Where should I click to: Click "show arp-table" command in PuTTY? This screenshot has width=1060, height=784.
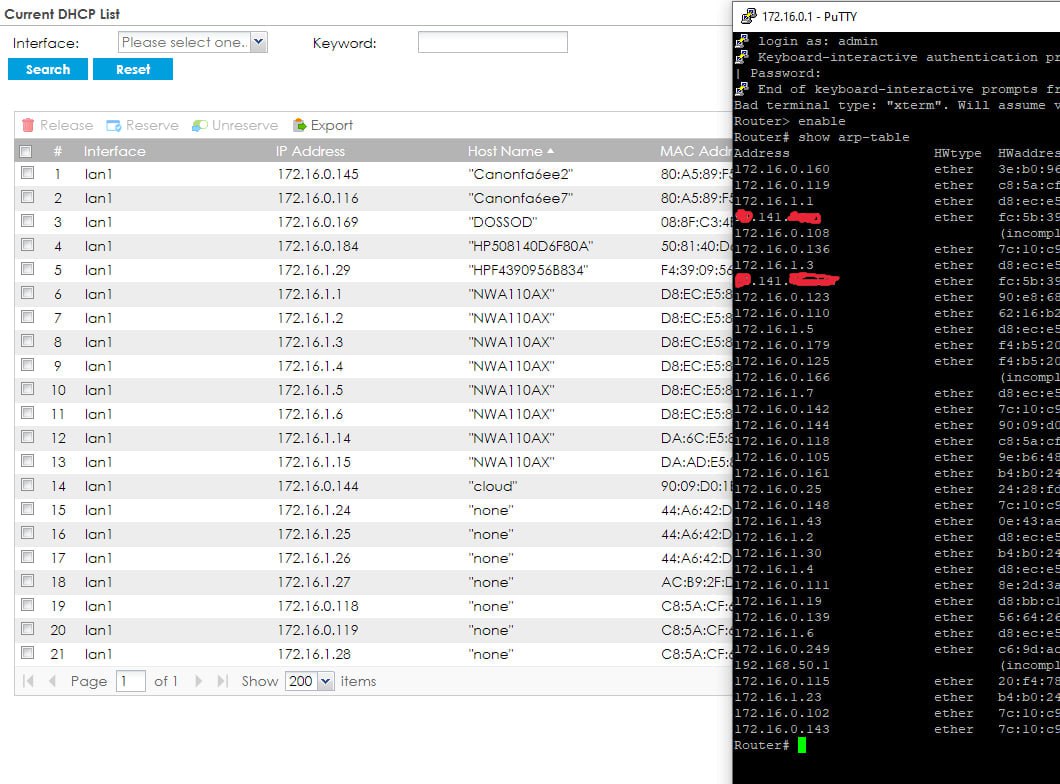tap(854, 137)
